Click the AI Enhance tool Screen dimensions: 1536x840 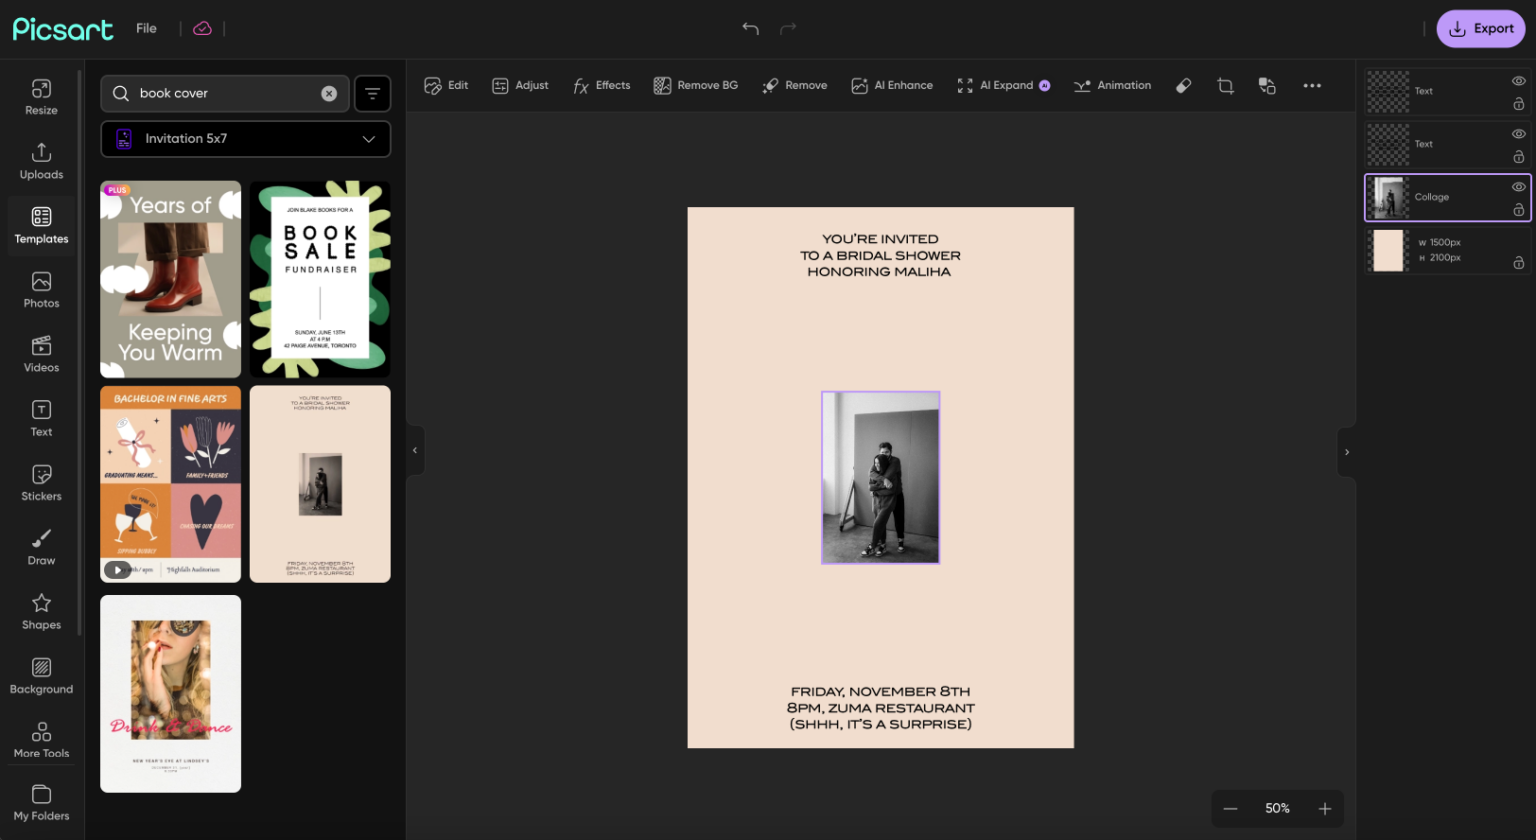point(891,86)
